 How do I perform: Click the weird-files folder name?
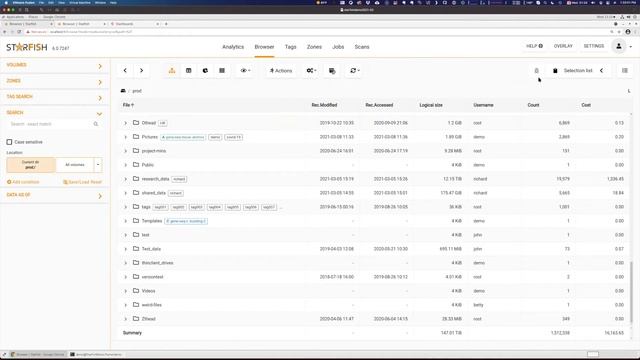(151, 305)
